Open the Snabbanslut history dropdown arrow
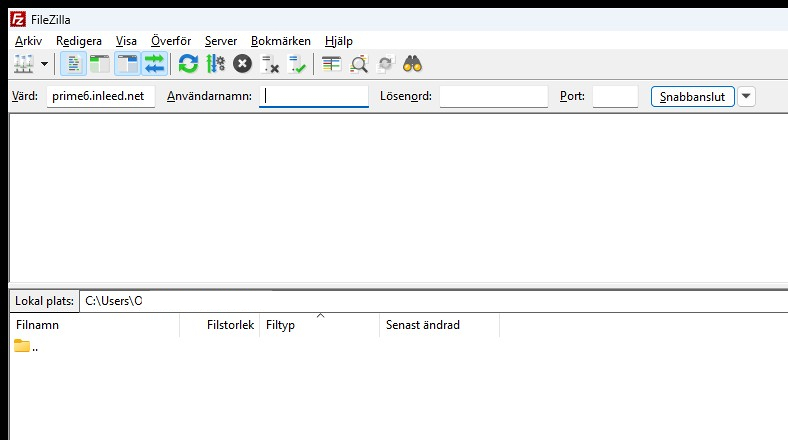The height and width of the screenshot is (440, 788). tap(747, 96)
